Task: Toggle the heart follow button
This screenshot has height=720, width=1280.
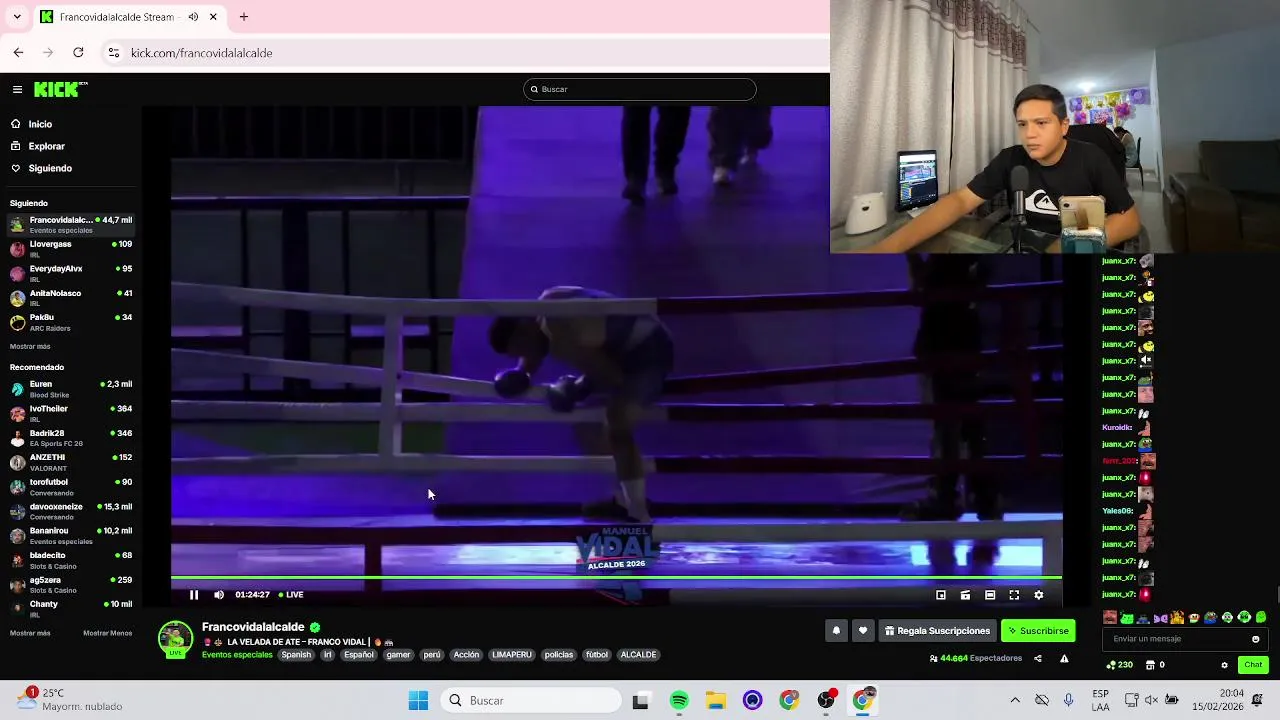Action: pyautogui.click(x=863, y=631)
